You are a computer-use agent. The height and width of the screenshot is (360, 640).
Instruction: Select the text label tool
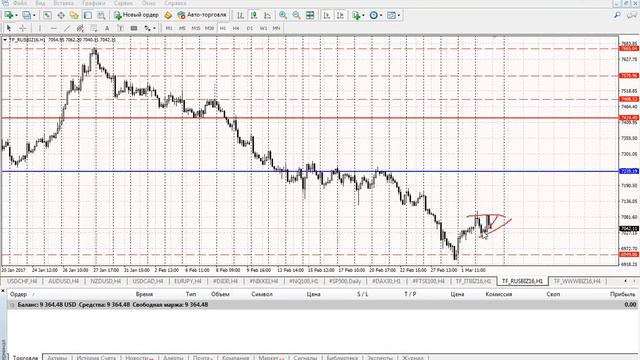[120, 28]
